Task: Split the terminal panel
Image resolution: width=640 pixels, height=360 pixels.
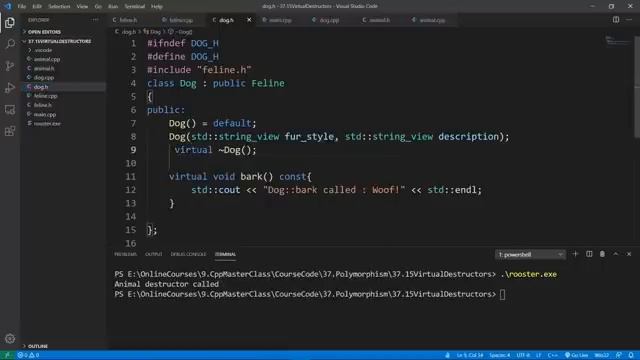Action: tap(589, 254)
